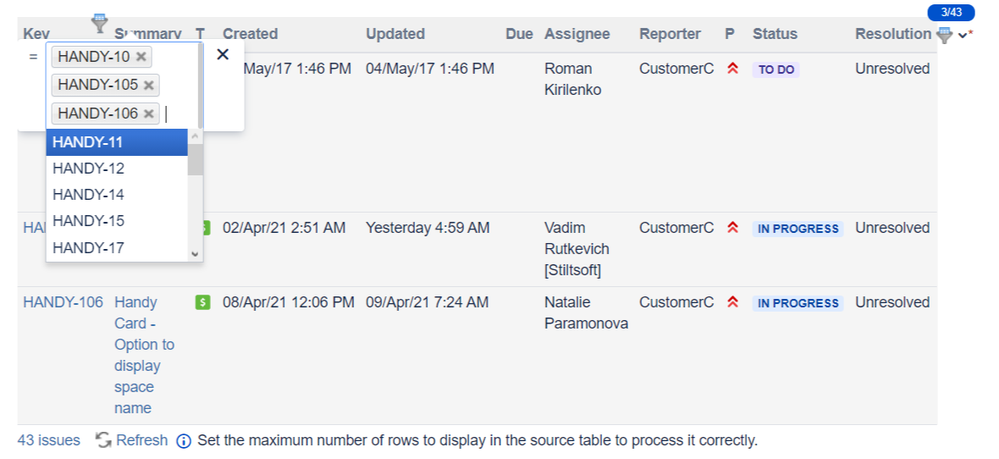Remove the HANDY-10 filter tag
The width and height of the screenshot is (999, 459).
141,57
